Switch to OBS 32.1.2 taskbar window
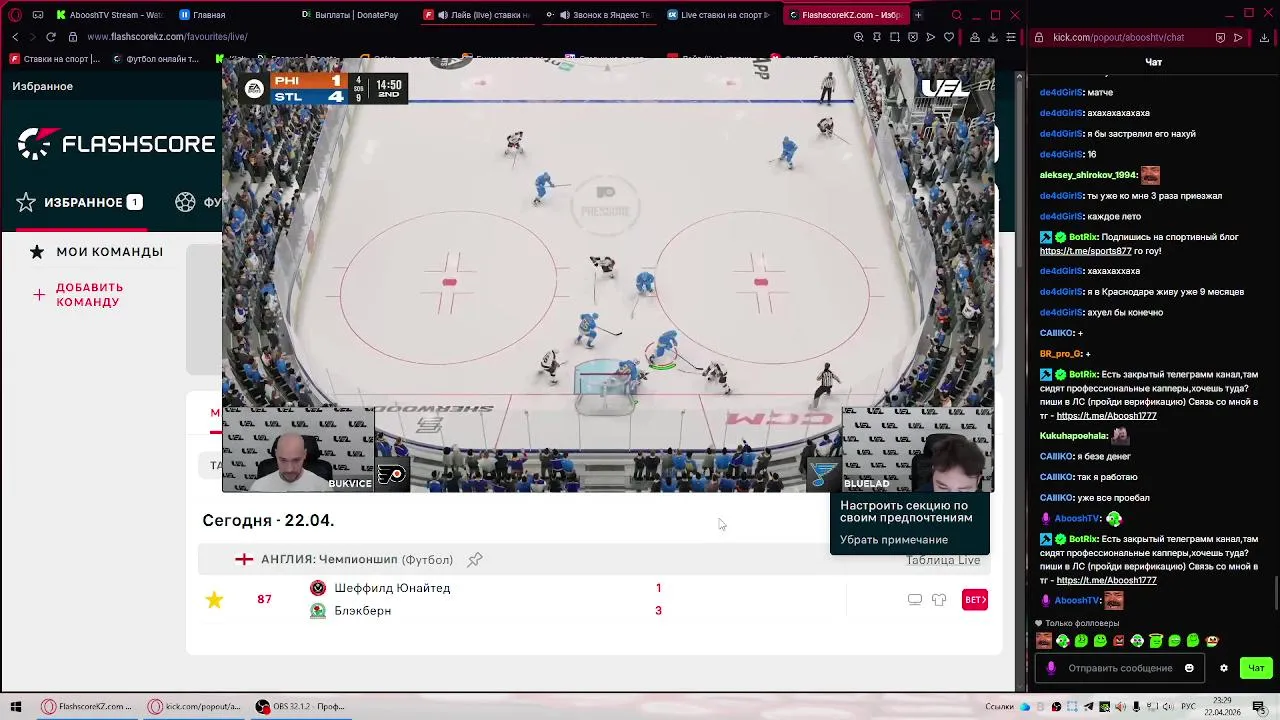 coord(300,707)
